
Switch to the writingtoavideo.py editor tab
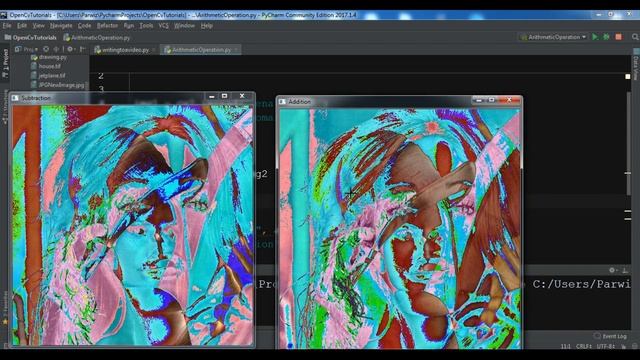pyautogui.click(x=125, y=50)
